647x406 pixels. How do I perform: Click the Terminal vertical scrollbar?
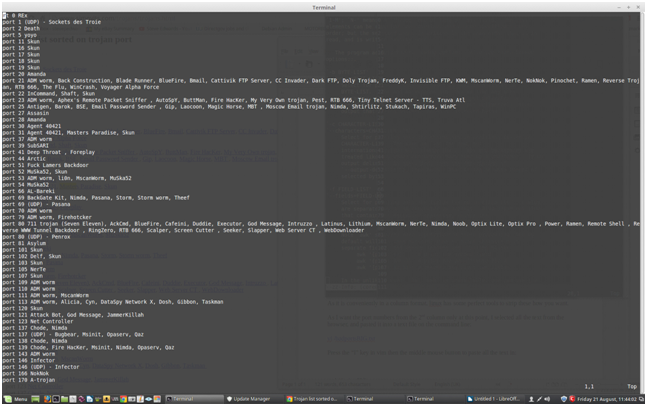coord(642,200)
